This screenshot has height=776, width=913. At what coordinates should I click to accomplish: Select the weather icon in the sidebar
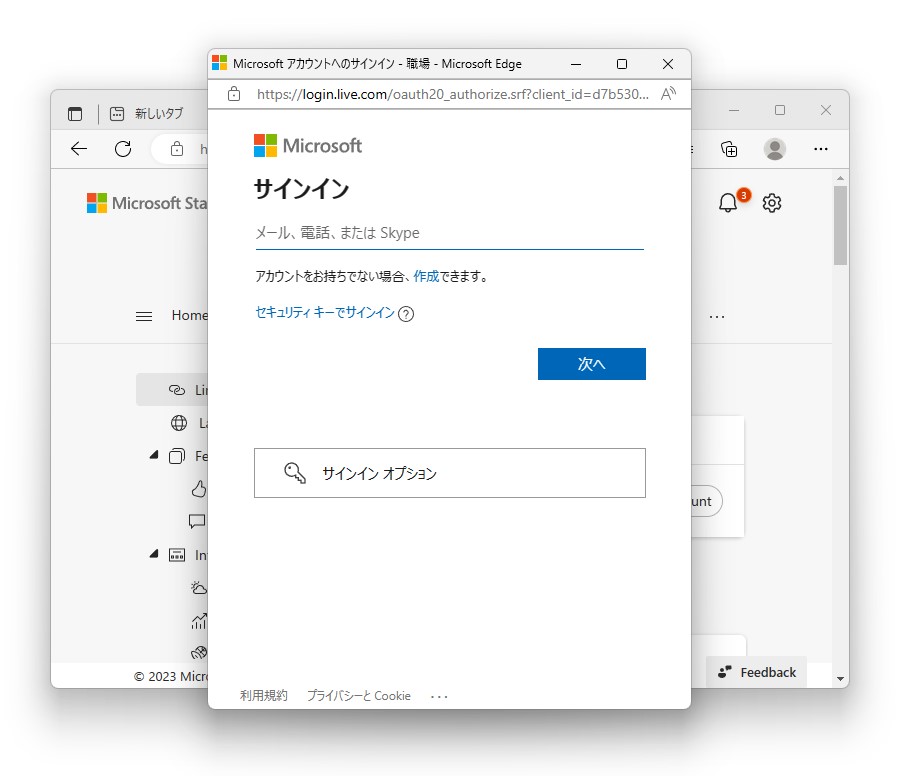pyautogui.click(x=197, y=587)
